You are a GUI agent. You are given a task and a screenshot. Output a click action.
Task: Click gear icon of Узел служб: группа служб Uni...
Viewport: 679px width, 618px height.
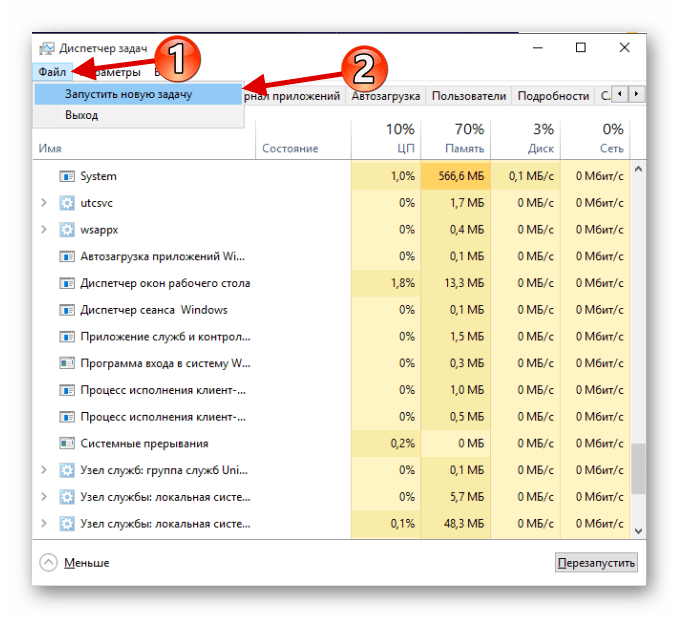click(x=67, y=470)
